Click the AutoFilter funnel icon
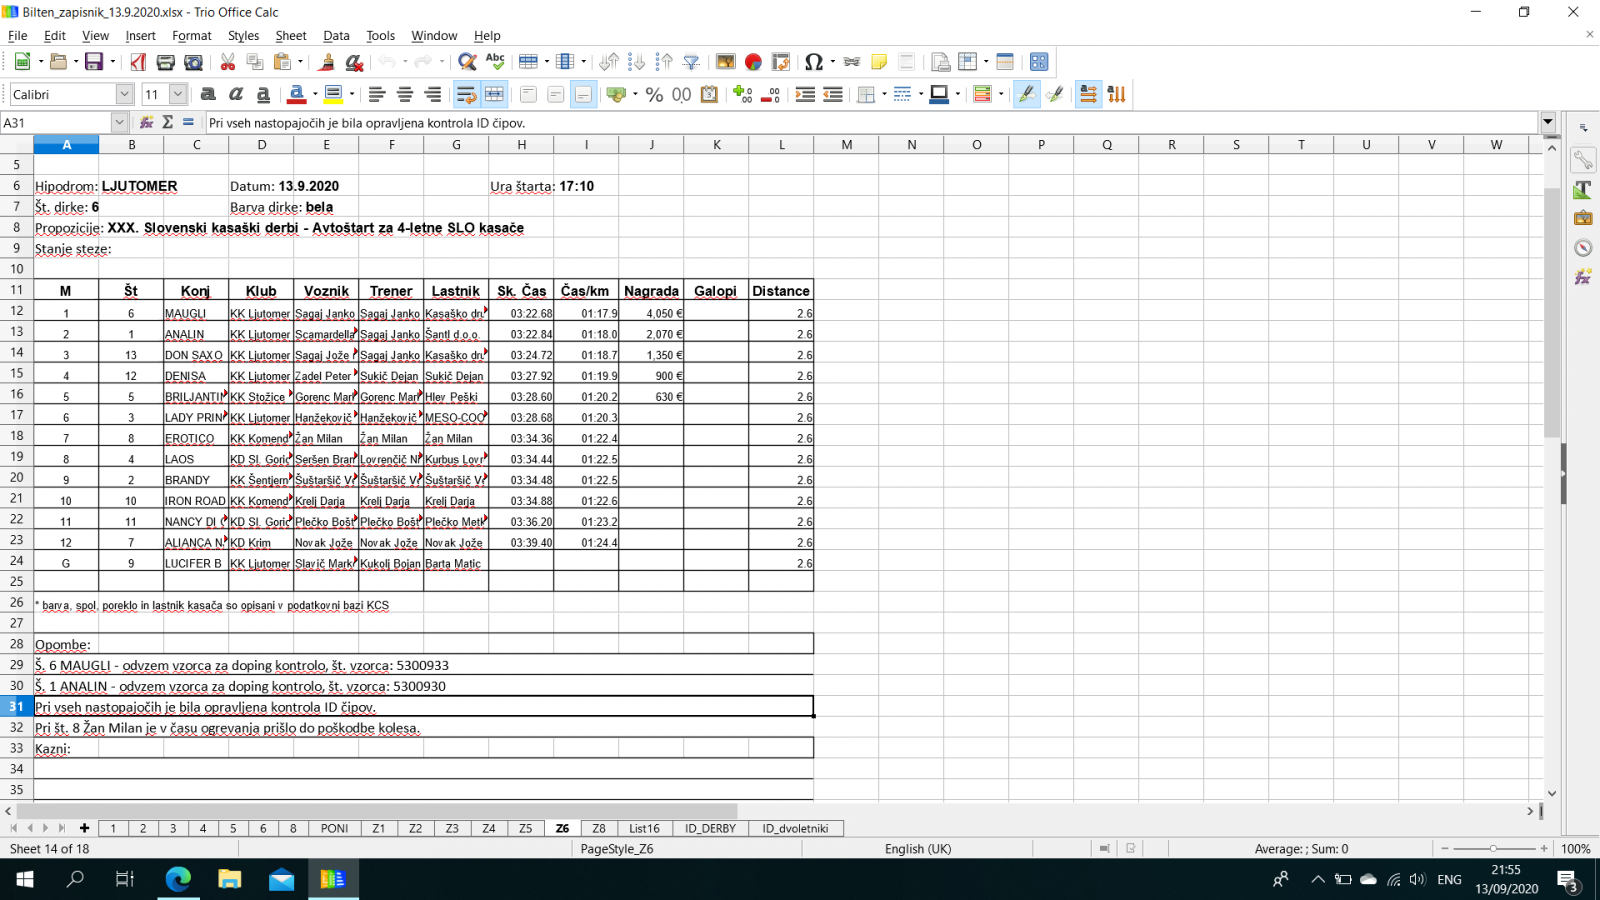This screenshot has width=1600, height=900. point(691,62)
